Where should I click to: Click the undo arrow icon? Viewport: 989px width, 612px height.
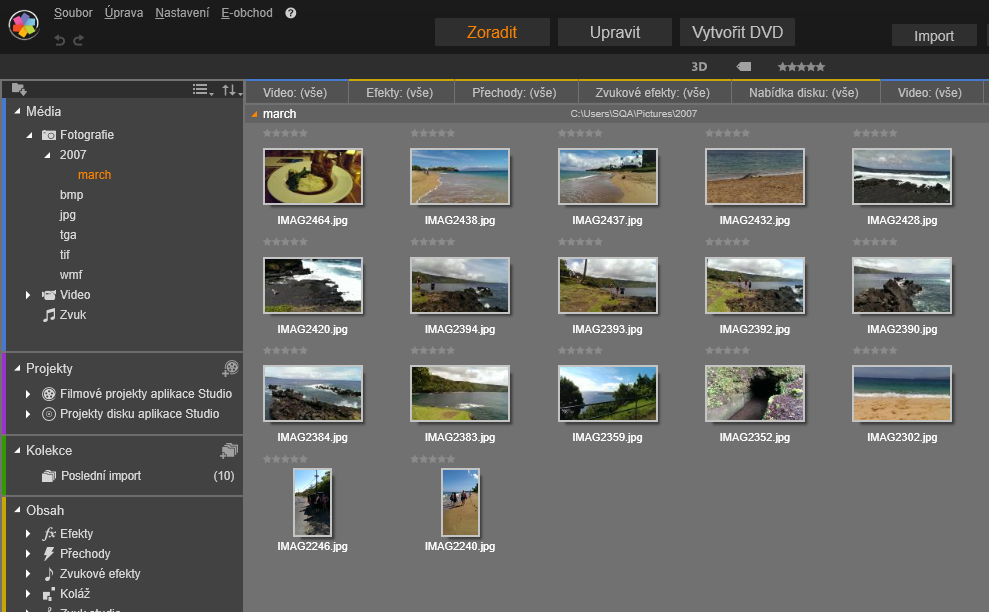(x=59, y=40)
